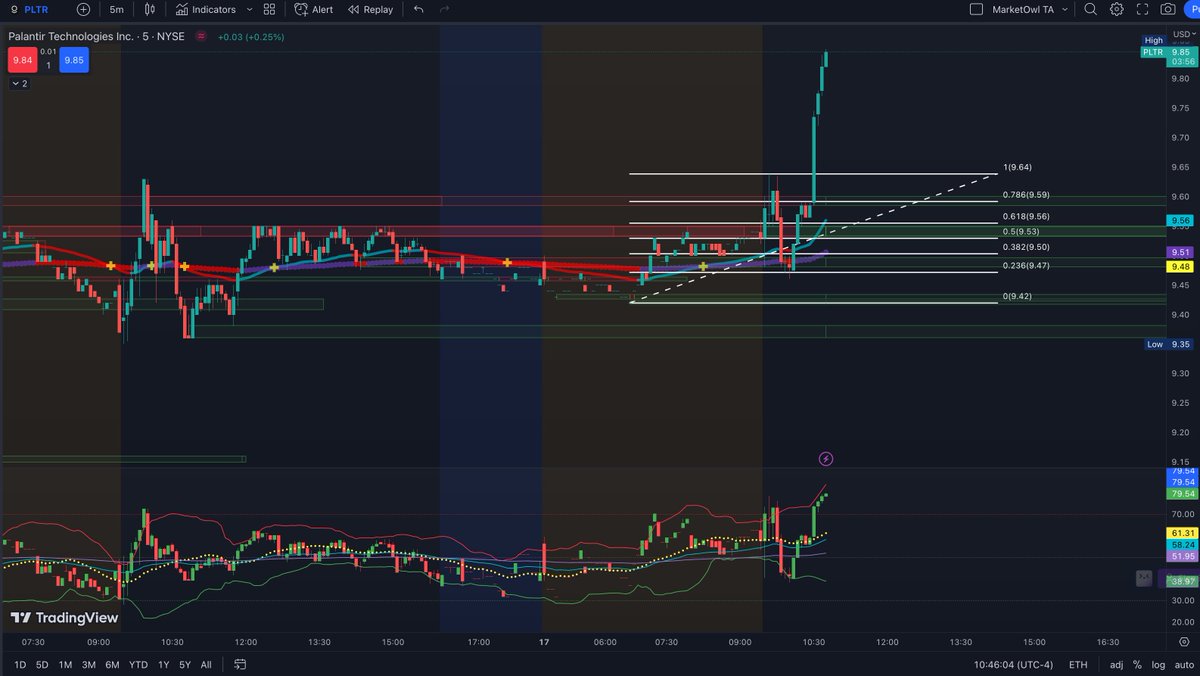Click the yellow 9.48 axis price tag
1200x676 pixels.
coord(1180,267)
